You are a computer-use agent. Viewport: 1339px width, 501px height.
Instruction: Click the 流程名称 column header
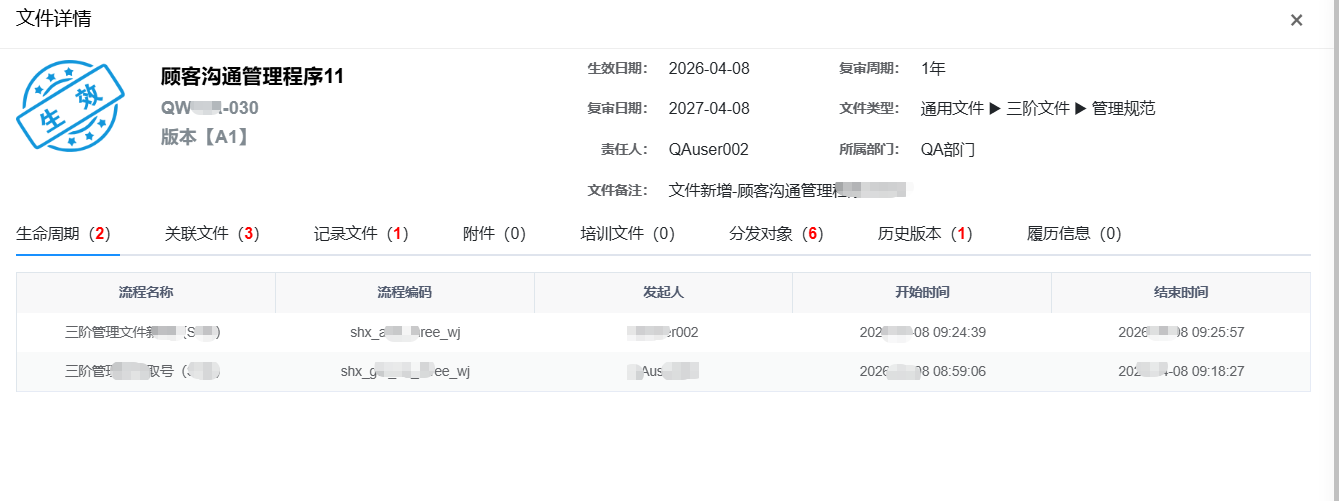(146, 292)
